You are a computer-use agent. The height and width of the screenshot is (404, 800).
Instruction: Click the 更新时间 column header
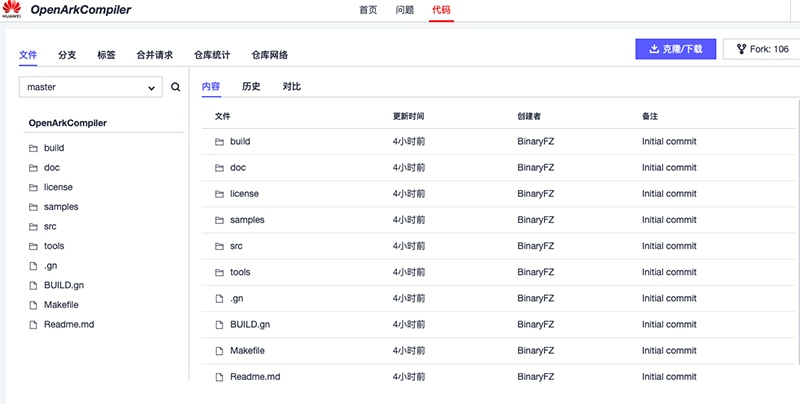click(x=408, y=116)
